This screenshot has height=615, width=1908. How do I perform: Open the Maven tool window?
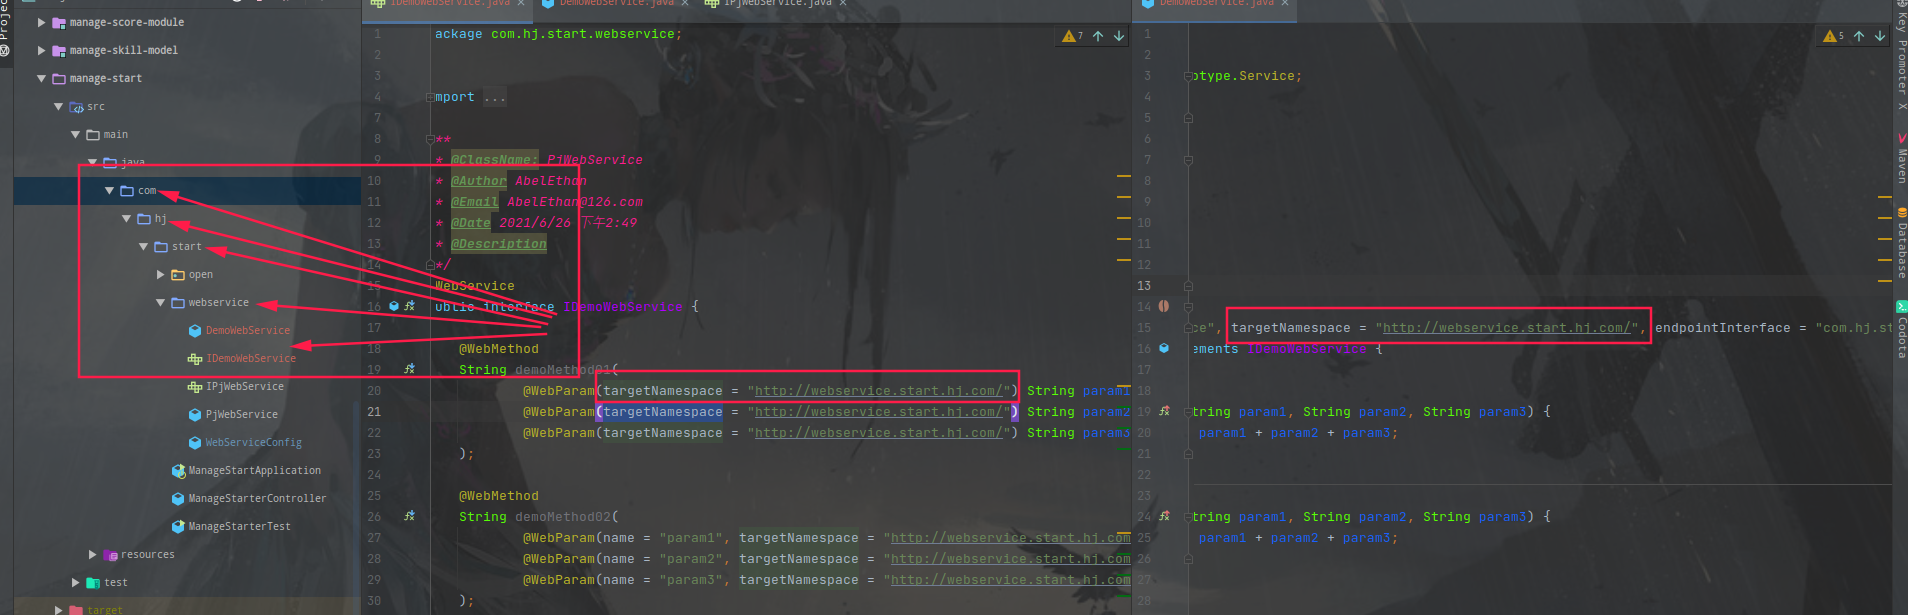[1901, 159]
